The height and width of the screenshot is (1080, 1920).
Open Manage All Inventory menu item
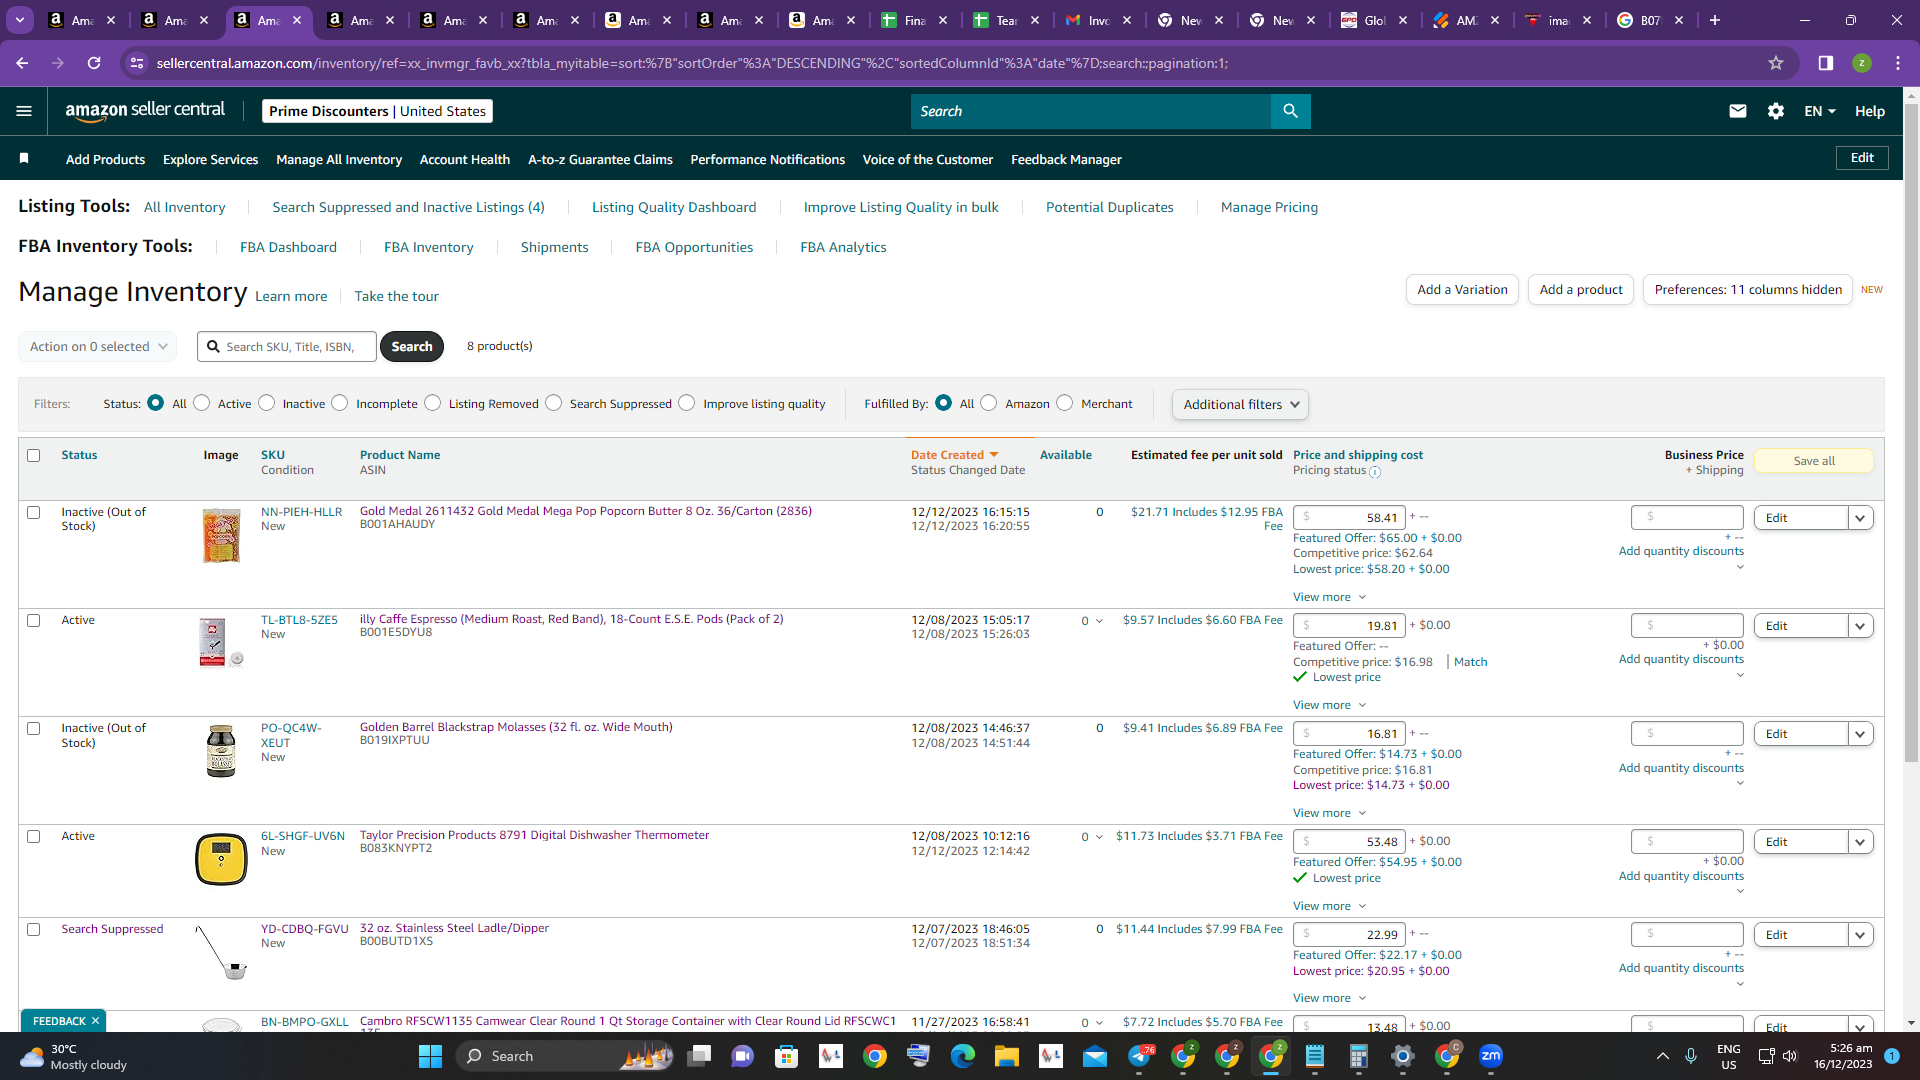[x=339, y=160]
